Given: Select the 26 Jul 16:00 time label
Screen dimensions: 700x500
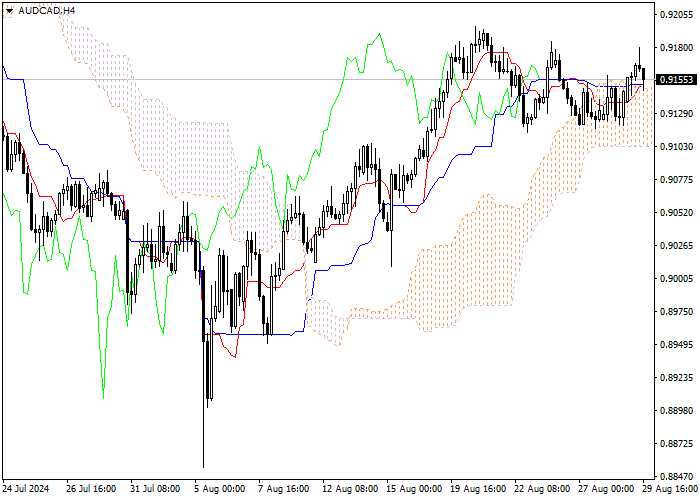Looking at the screenshot, I should pyautogui.click(x=91, y=489).
